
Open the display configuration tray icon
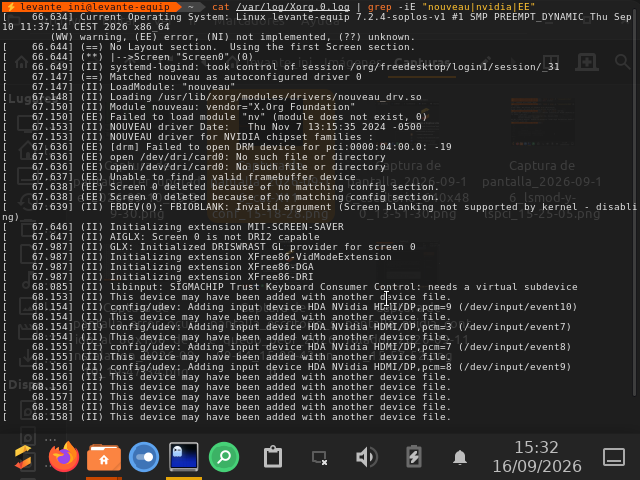tap(319, 458)
